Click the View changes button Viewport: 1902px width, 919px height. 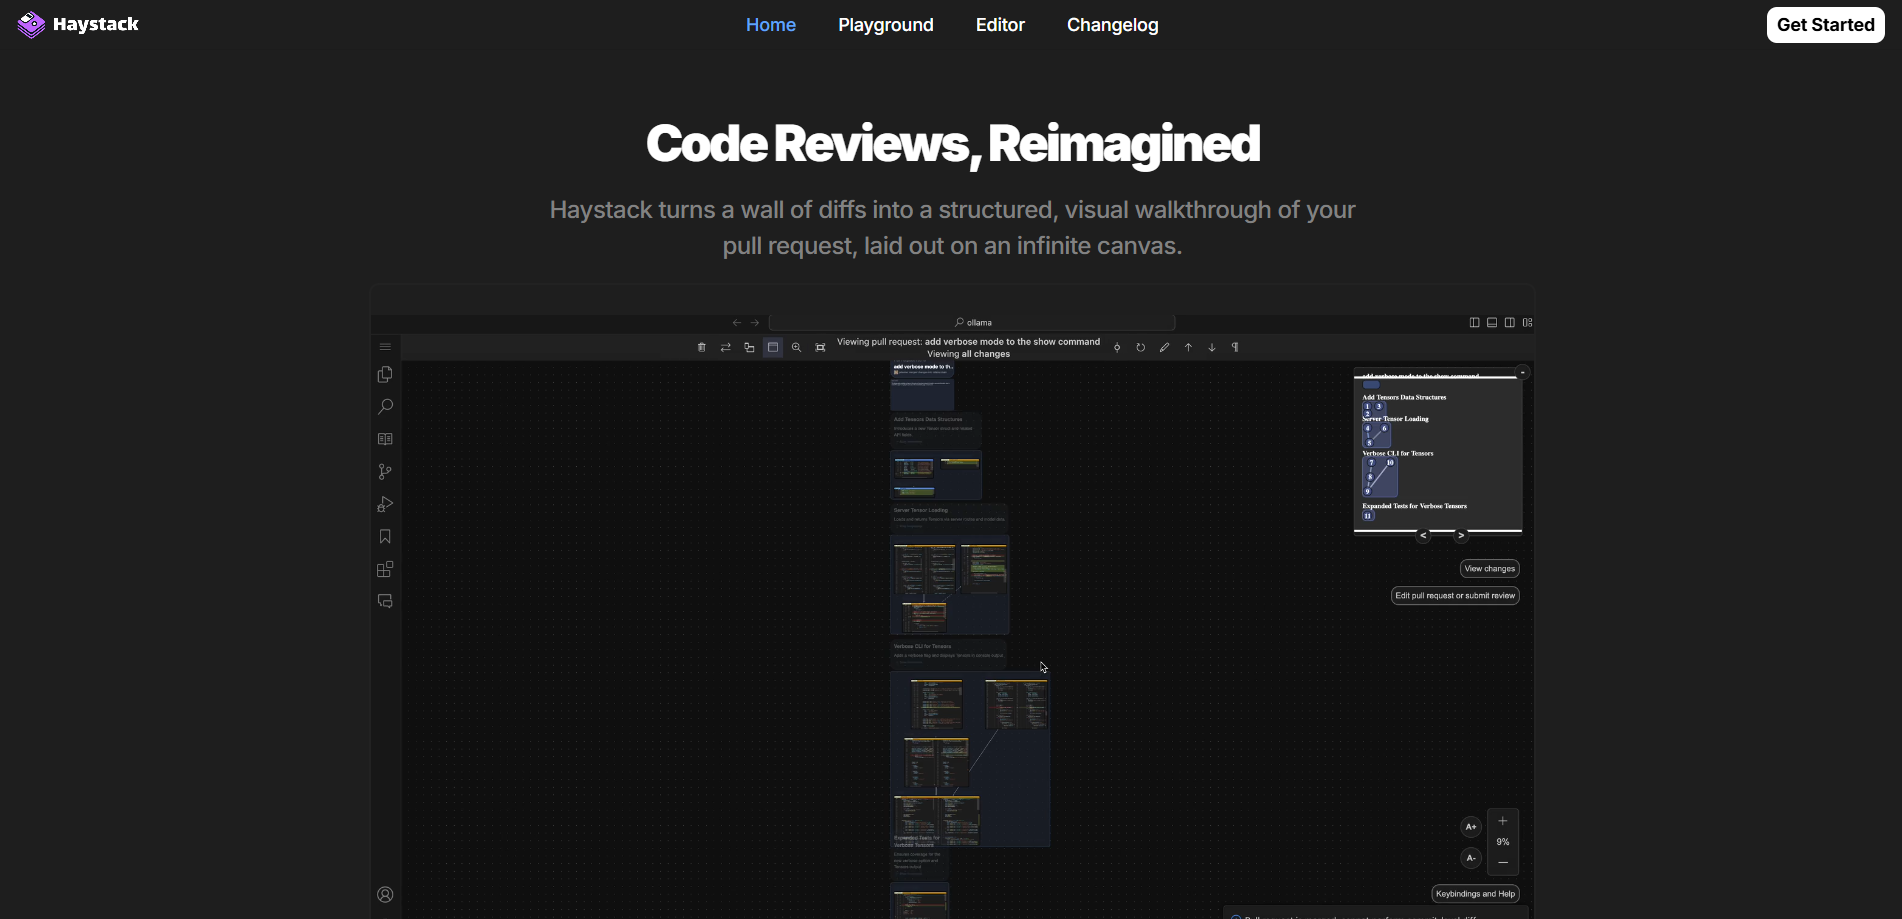pos(1489,569)
